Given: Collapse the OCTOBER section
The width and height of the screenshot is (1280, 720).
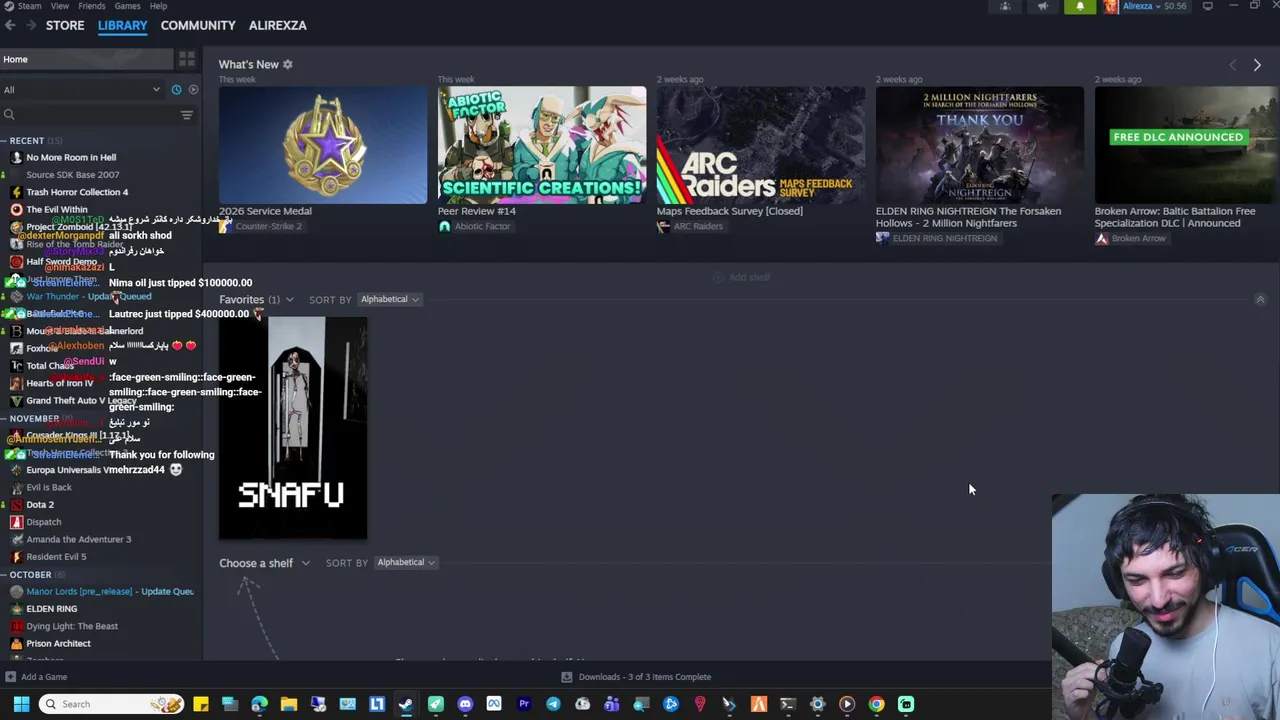Looking at the screenshot, I should tap(4, 575).
